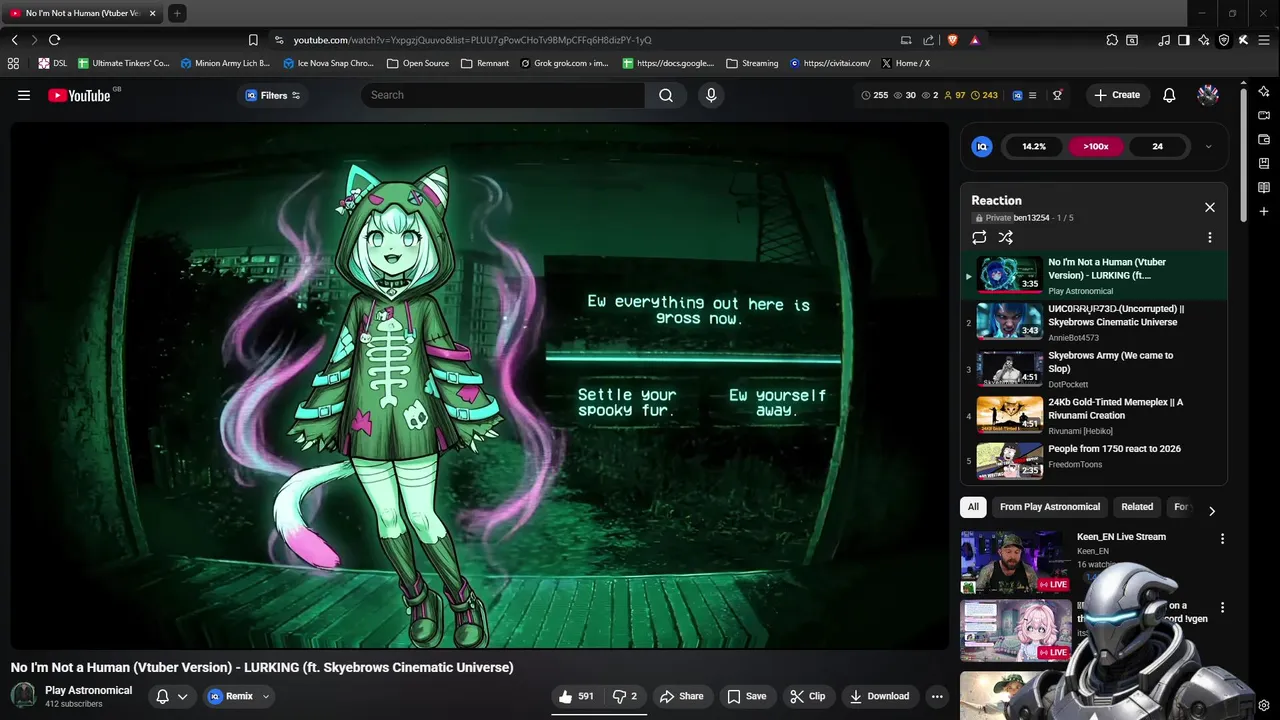Click the Download button
The width and height of the screenshot is (1280, 720).
[x=879, y=696]
